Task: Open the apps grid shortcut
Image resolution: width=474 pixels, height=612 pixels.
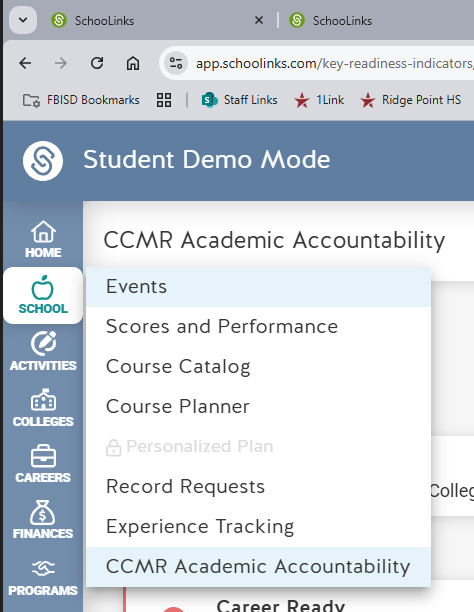Action: (x=164, y=100)
